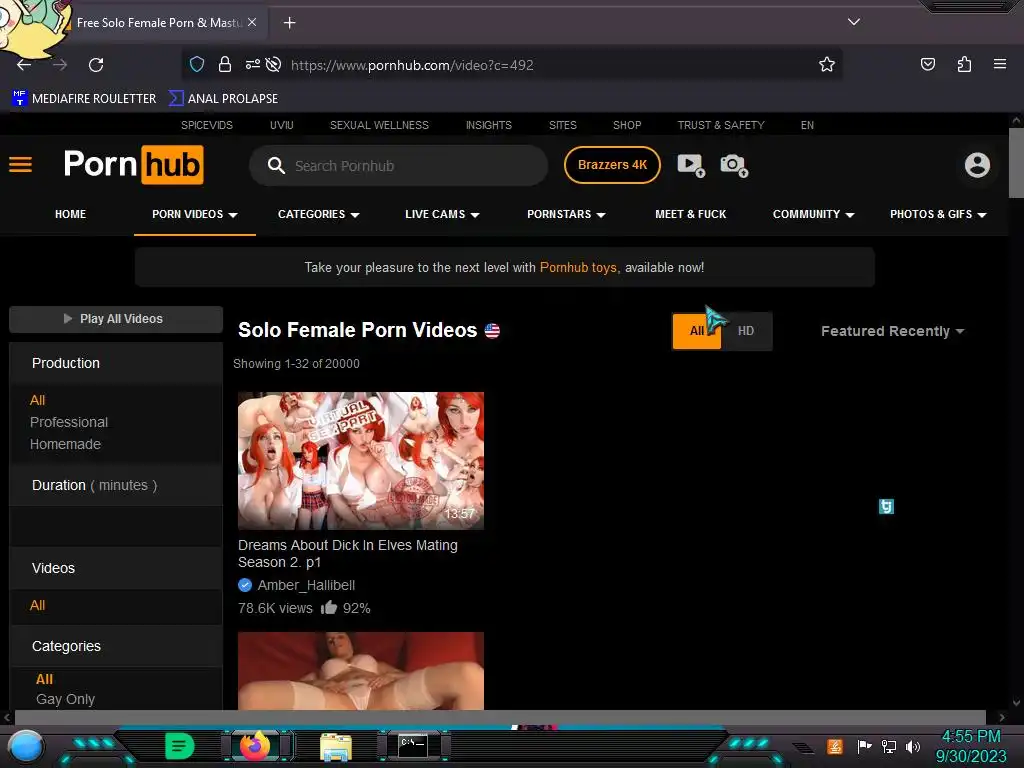Filter production by Professional
Screen dimensions: 1024x768
69,422
